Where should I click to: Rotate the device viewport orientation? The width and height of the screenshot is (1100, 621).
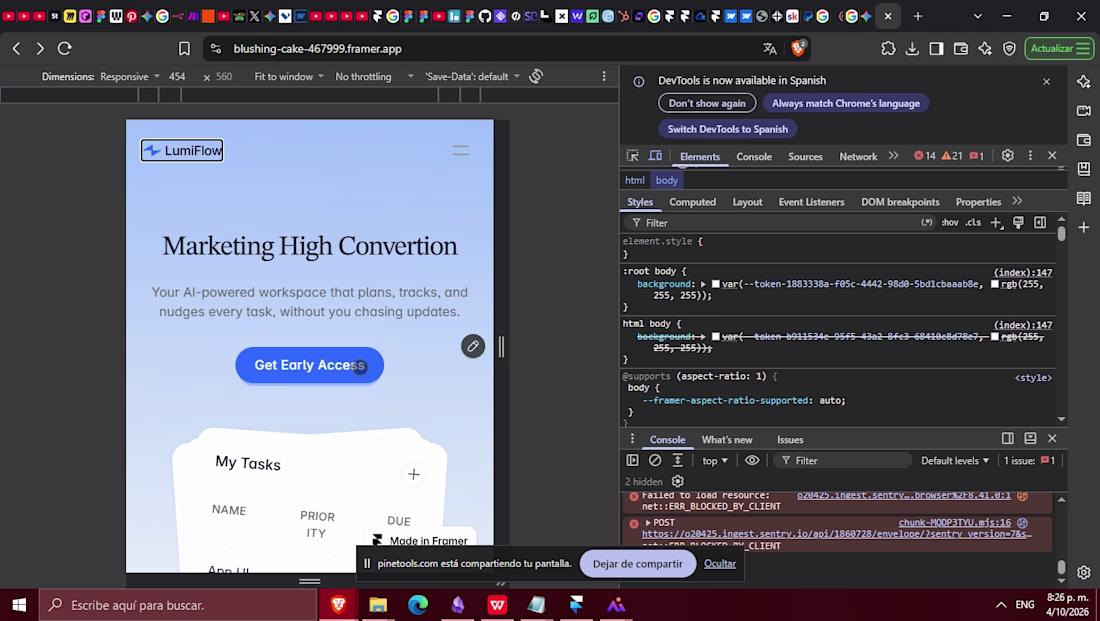536,76
